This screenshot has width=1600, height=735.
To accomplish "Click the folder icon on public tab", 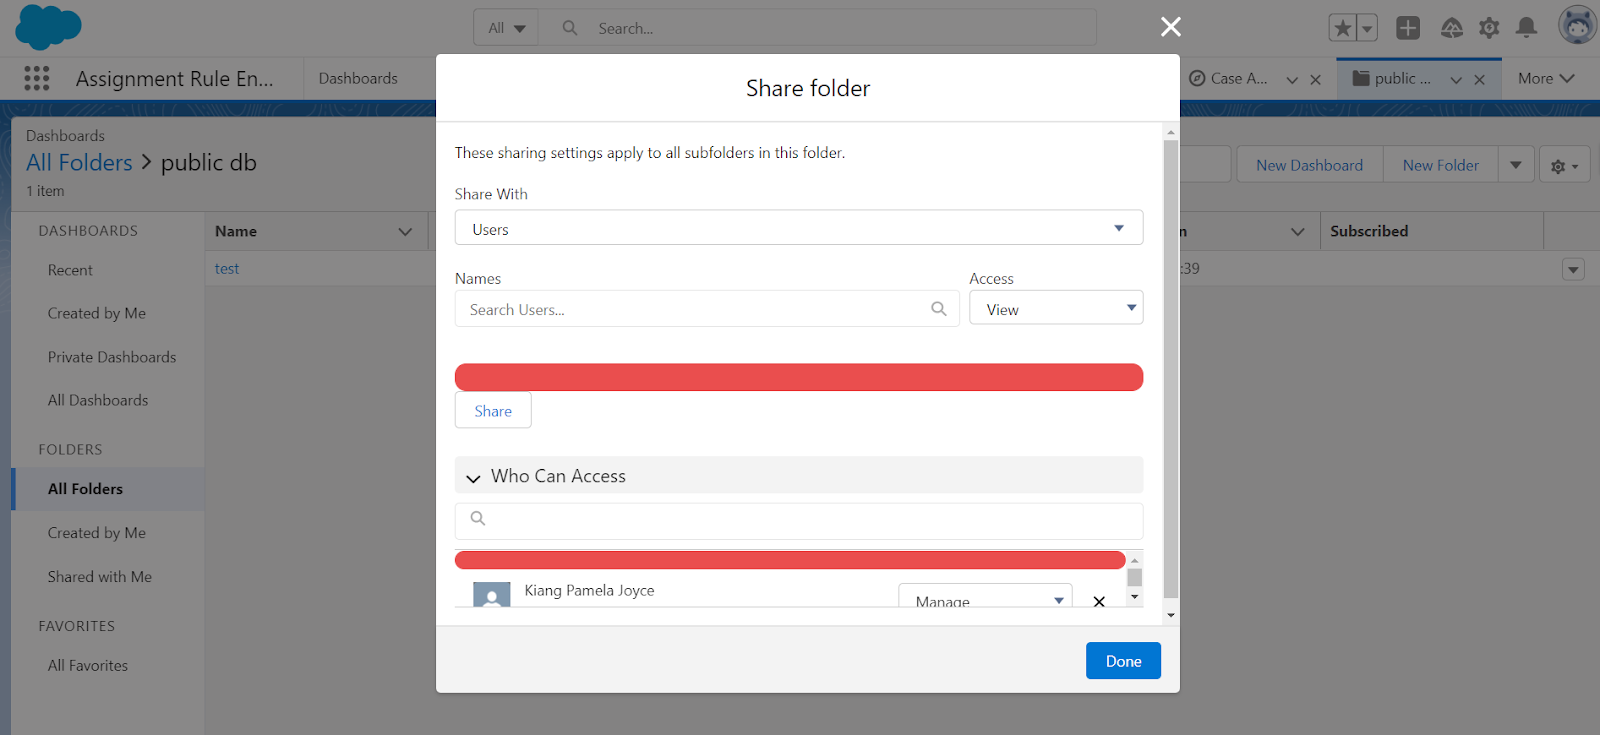I will [x=1361, y=78].
